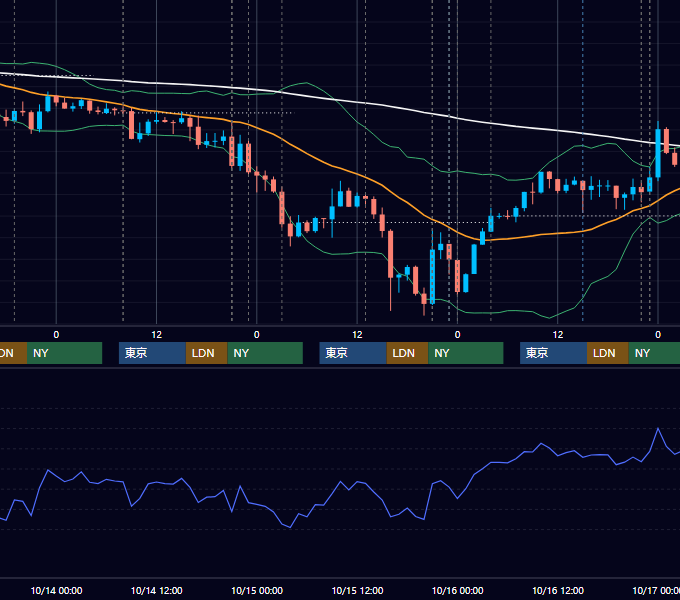This screenshot has height=600, width=680.
Task: Select the 東京 session block before 10/17 00:00
Action: click(553, 353)
